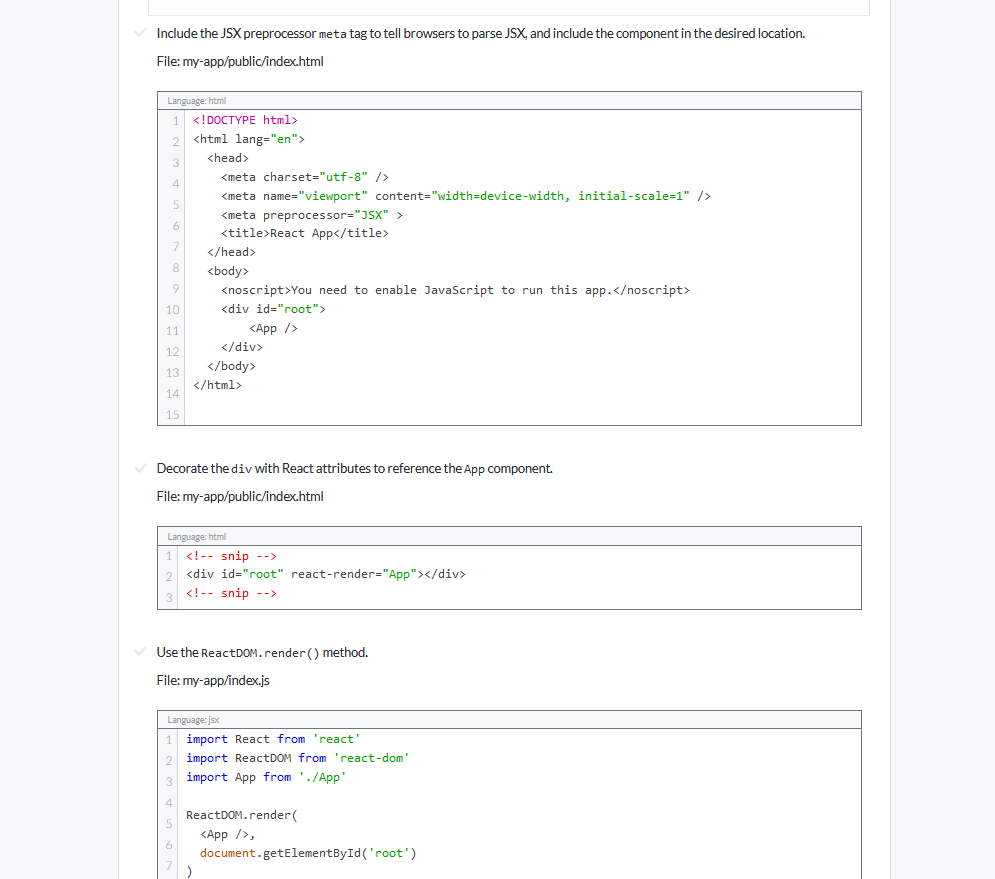The height and width of the screenshot is (879, 995).
Task: Click the first '<!-- snip -->' comment line
Action: 231,556
